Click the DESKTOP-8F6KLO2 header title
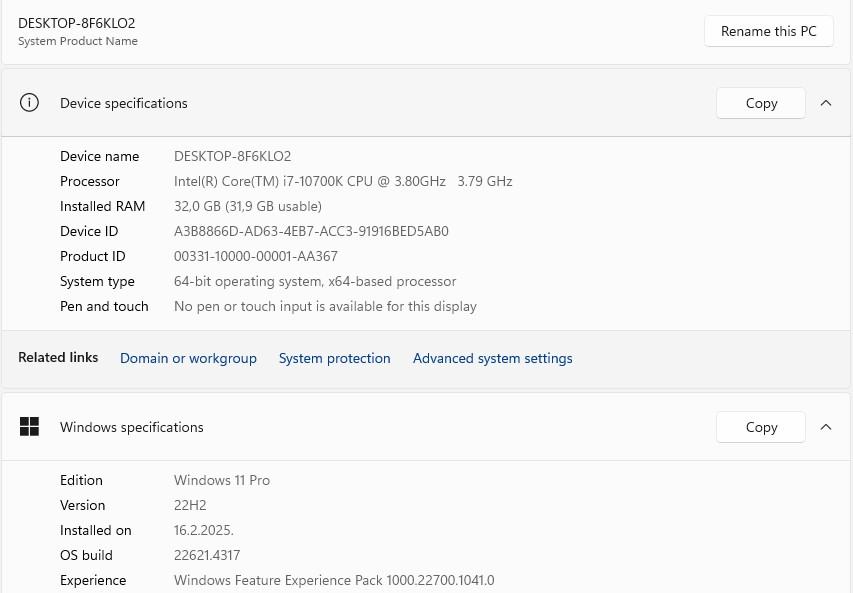Screen dimensions: 853x593 (77, 23)
